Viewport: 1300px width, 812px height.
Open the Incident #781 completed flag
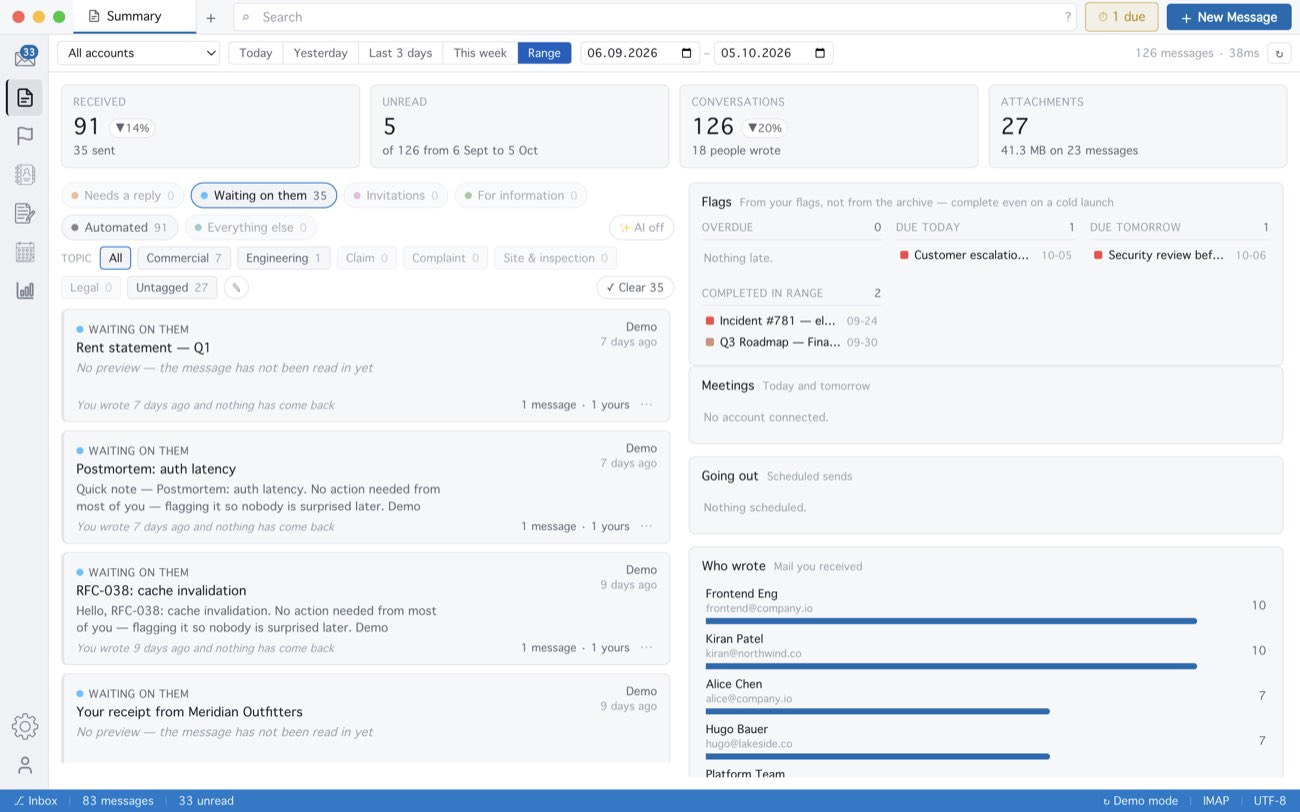click(x=791, y=321)
